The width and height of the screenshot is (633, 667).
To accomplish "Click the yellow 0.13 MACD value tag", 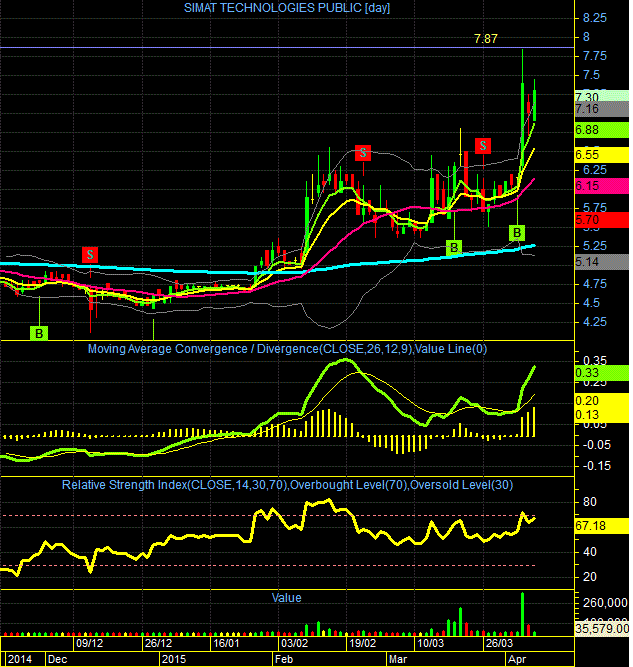I will coord(602,415).
